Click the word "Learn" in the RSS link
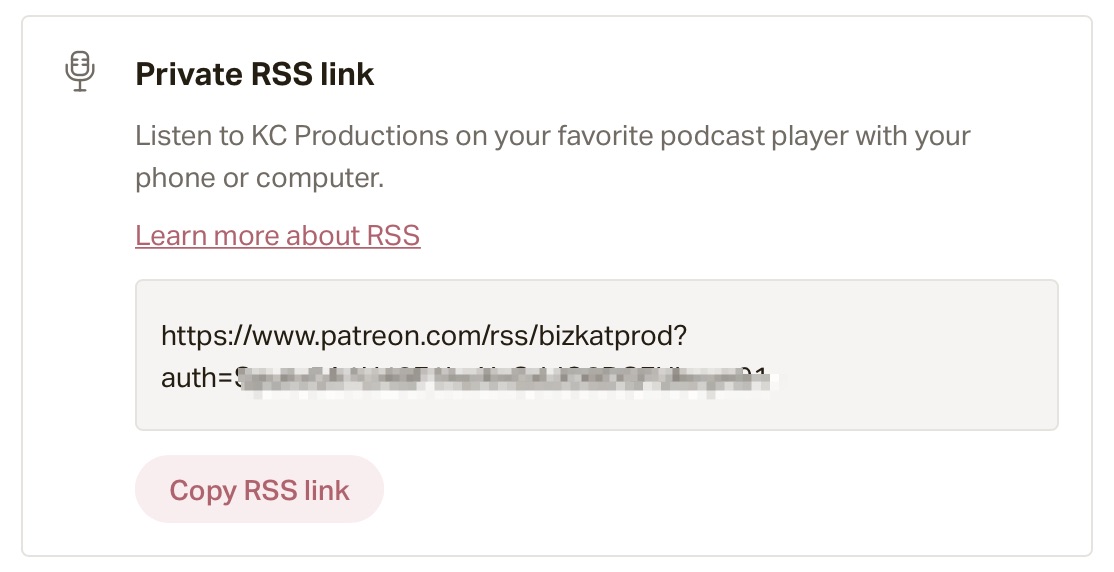Image resolution: width=1114 pixels, height=572 pixels. 168,235
